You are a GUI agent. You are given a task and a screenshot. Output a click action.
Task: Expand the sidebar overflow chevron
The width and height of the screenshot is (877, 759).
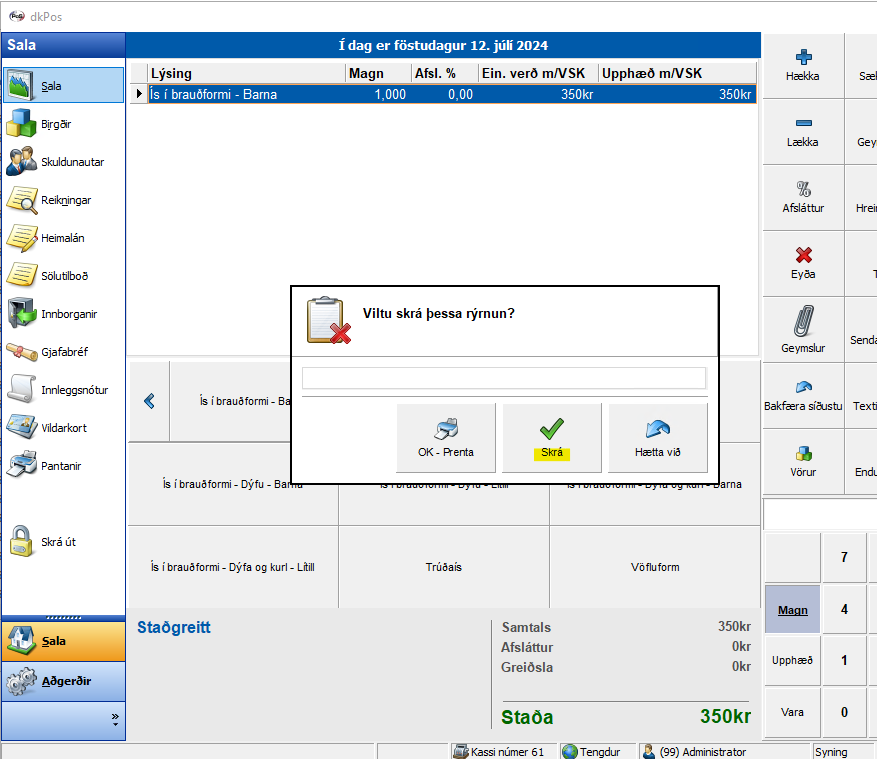click(114, 718)
